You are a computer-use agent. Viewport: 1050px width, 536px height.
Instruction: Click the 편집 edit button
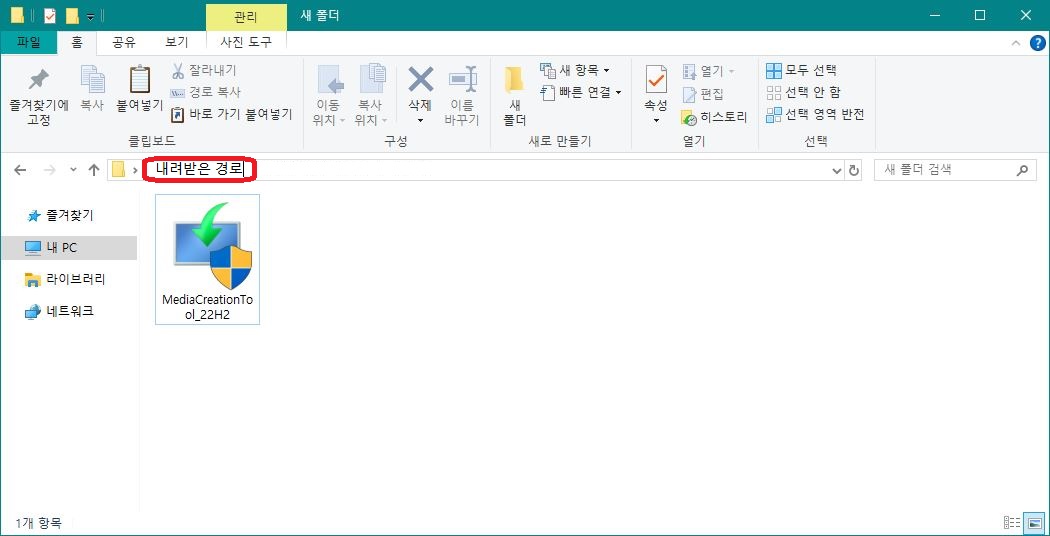click(x=702, y=94)
